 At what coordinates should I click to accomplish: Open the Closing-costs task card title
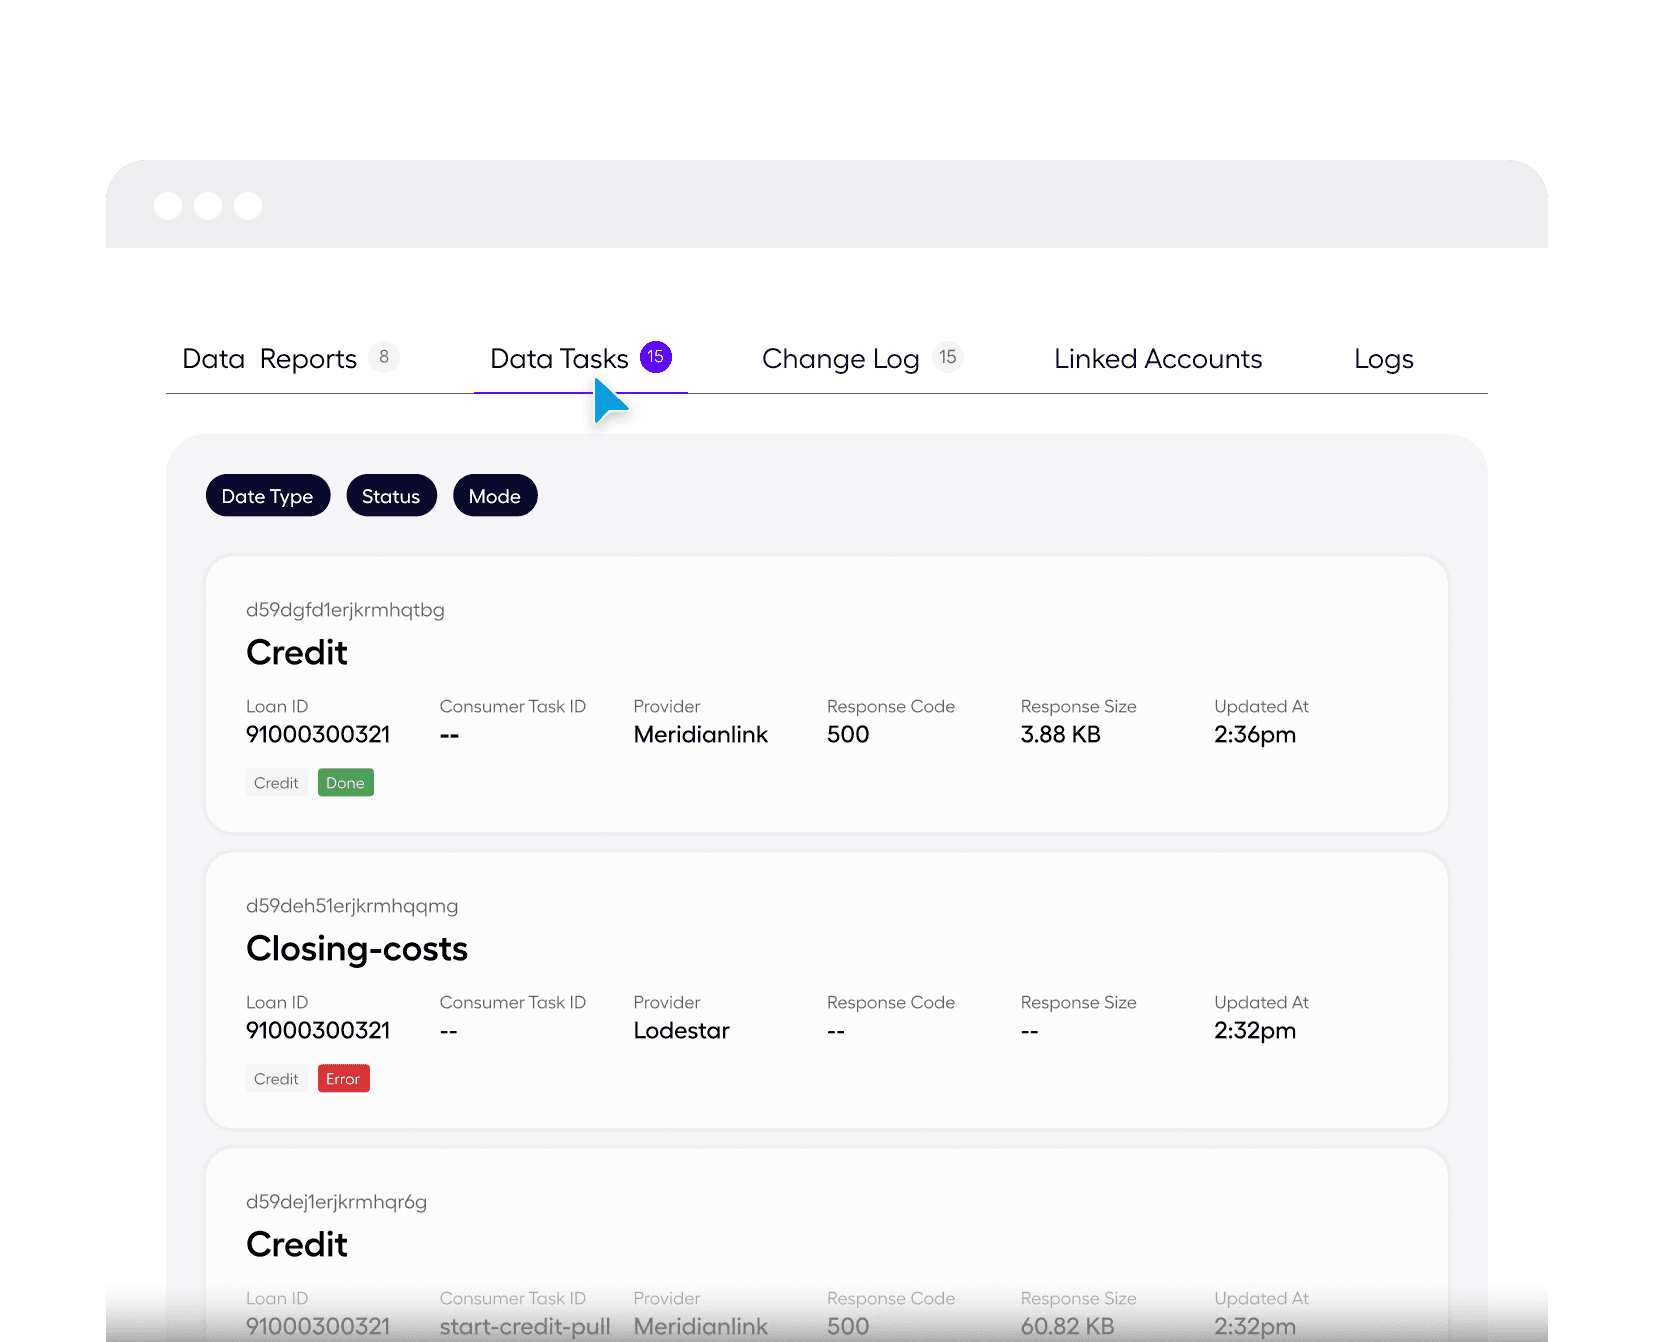(357, 949)
